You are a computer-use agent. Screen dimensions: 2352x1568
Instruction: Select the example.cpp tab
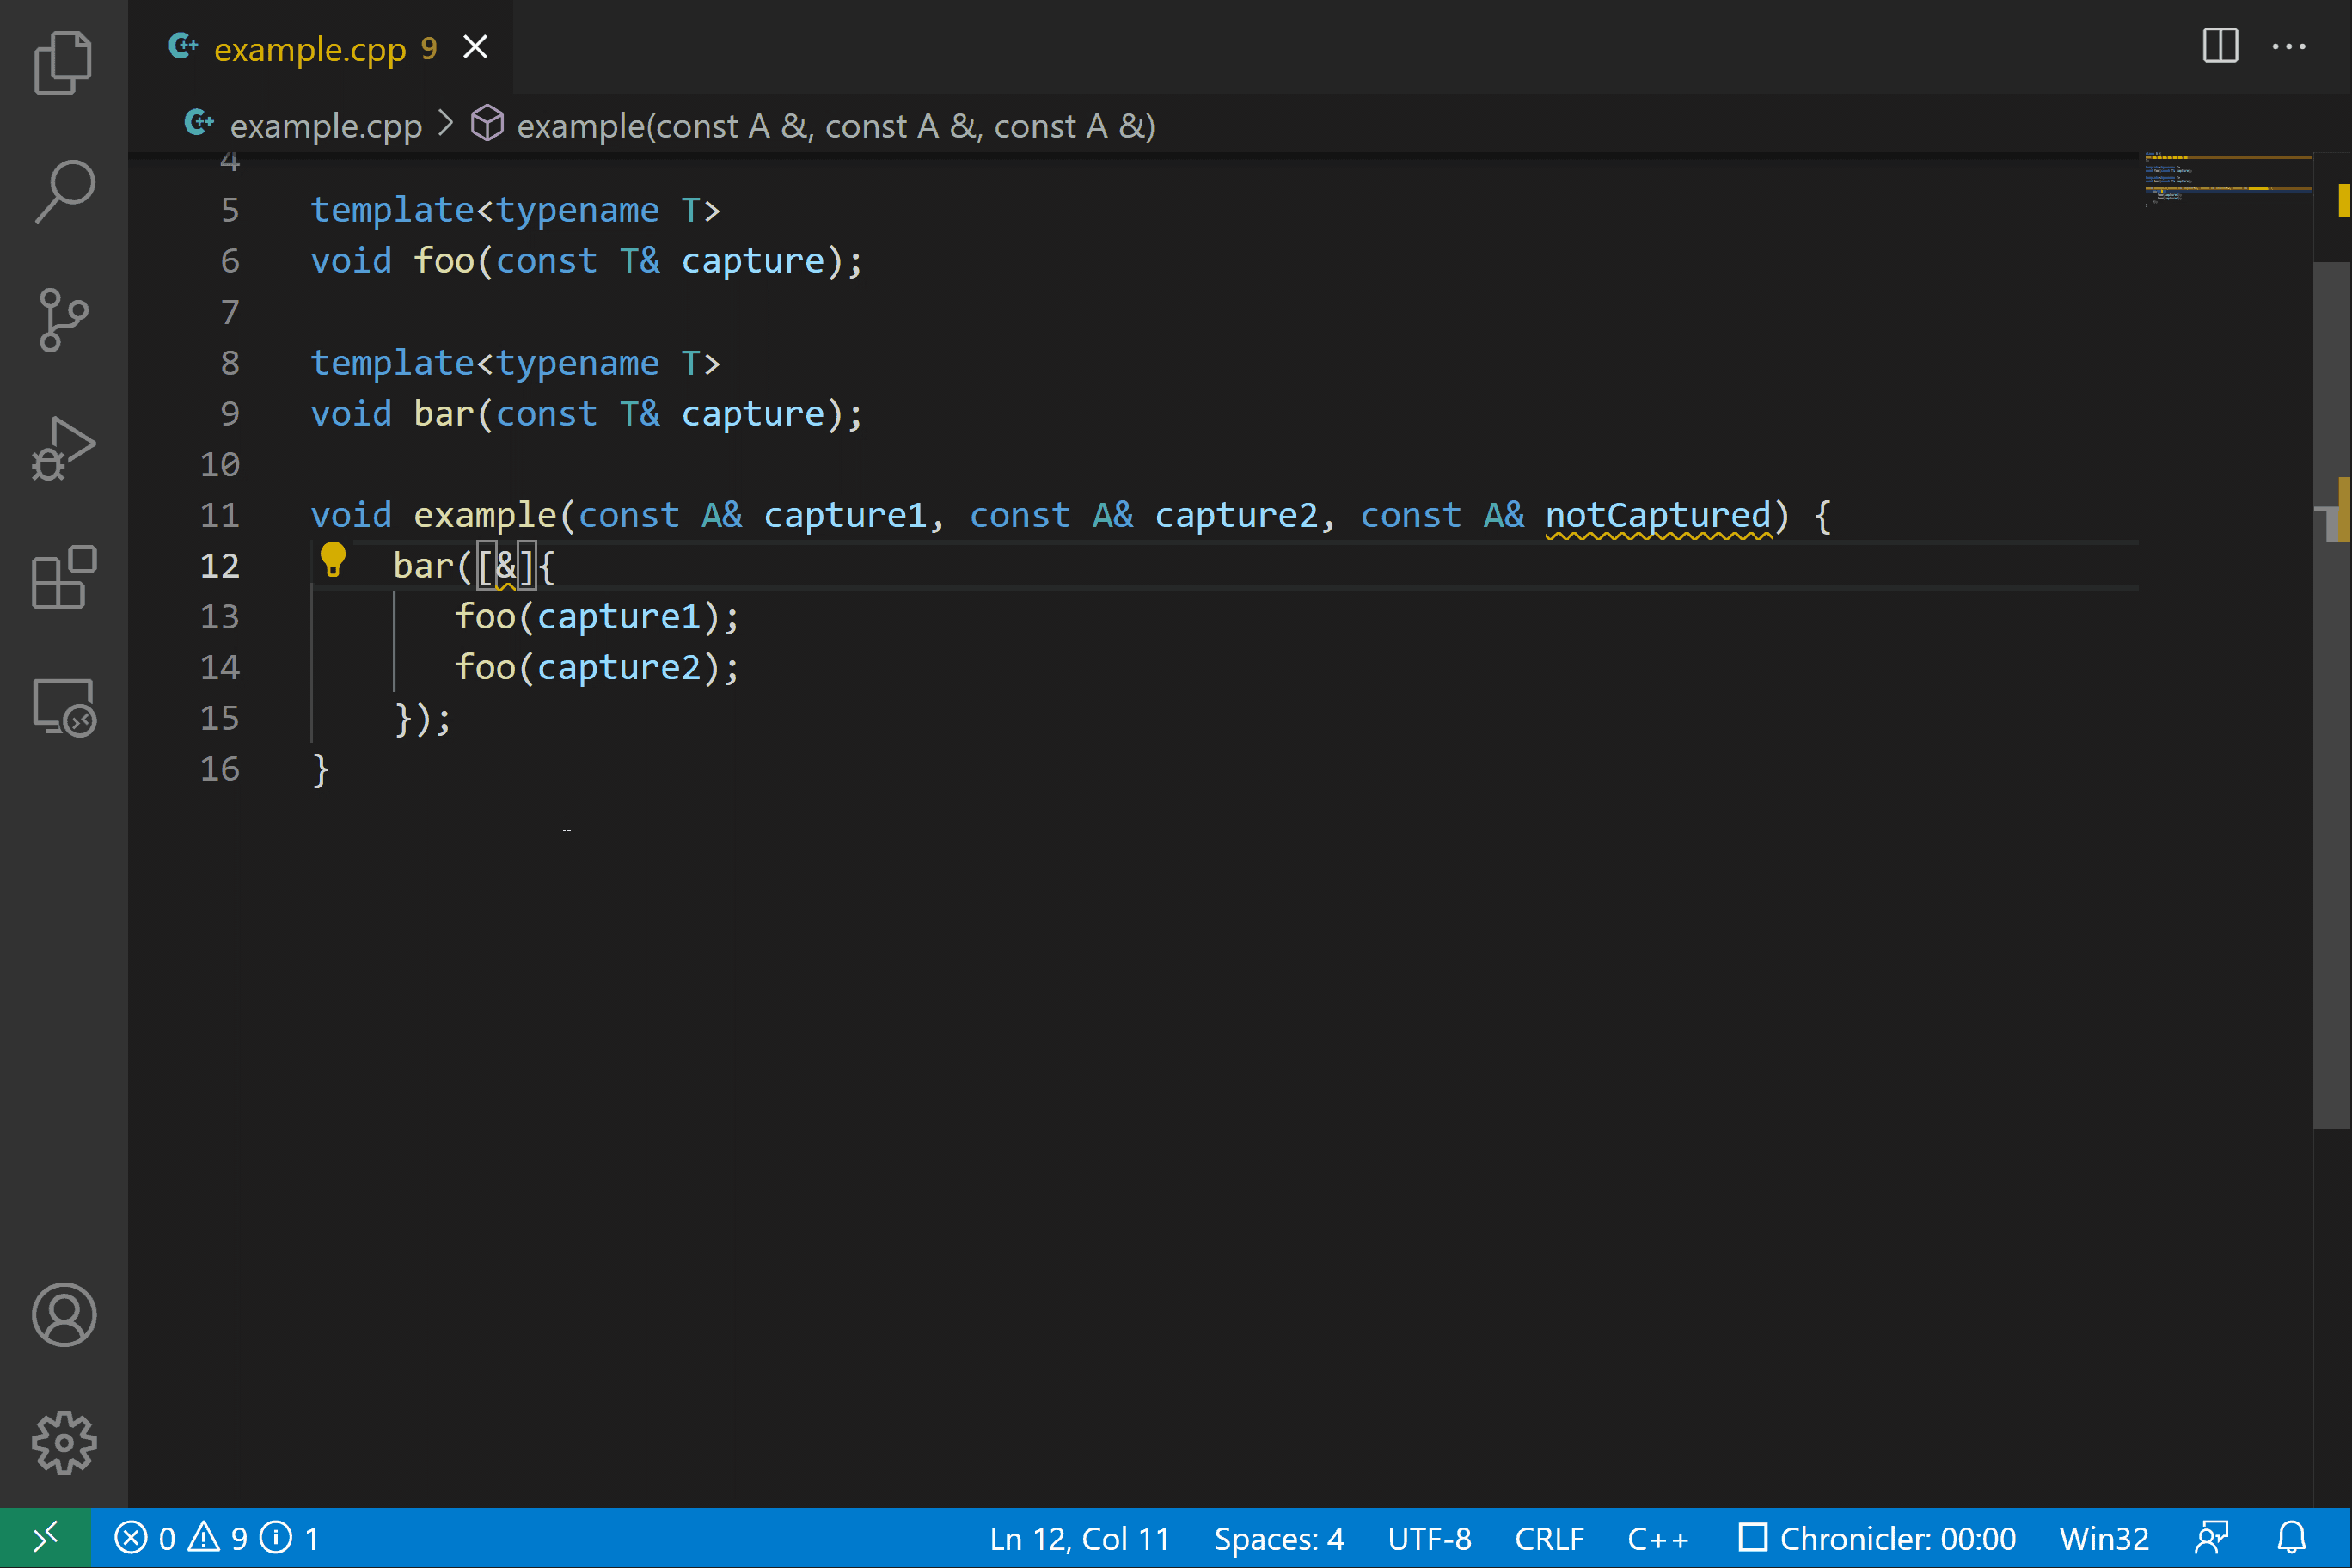pyautogui.click(x=310, y=47)
